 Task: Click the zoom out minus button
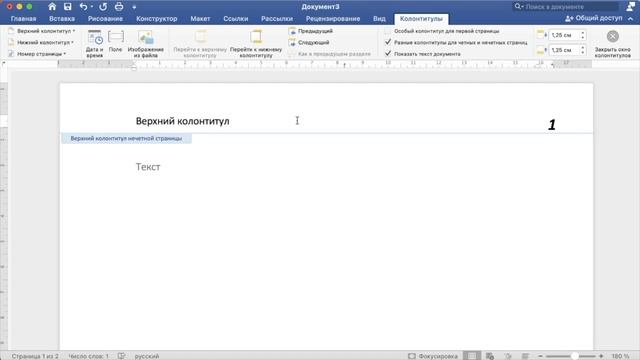(540, 356)
